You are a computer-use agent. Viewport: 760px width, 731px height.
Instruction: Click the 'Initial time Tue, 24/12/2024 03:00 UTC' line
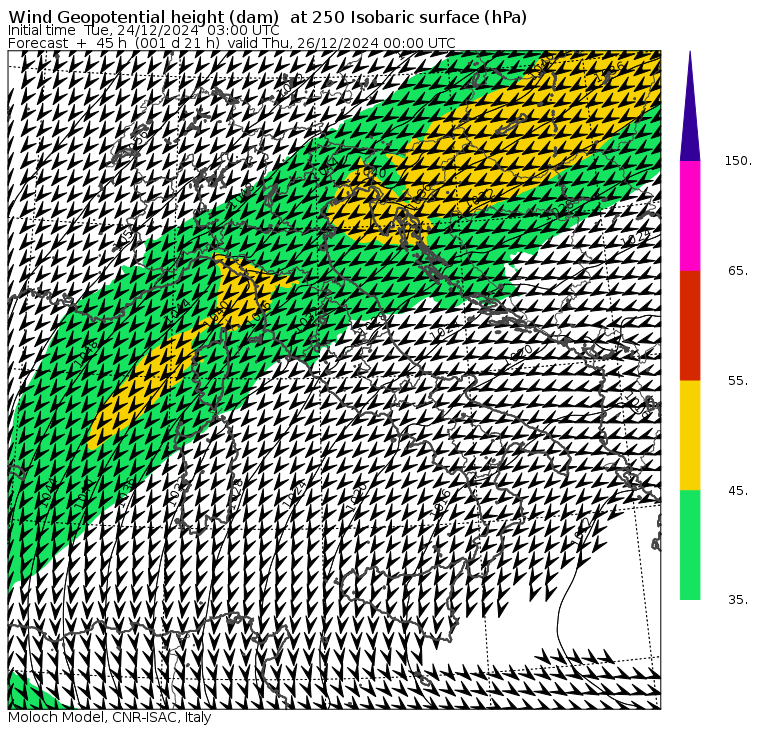(143, 31)
